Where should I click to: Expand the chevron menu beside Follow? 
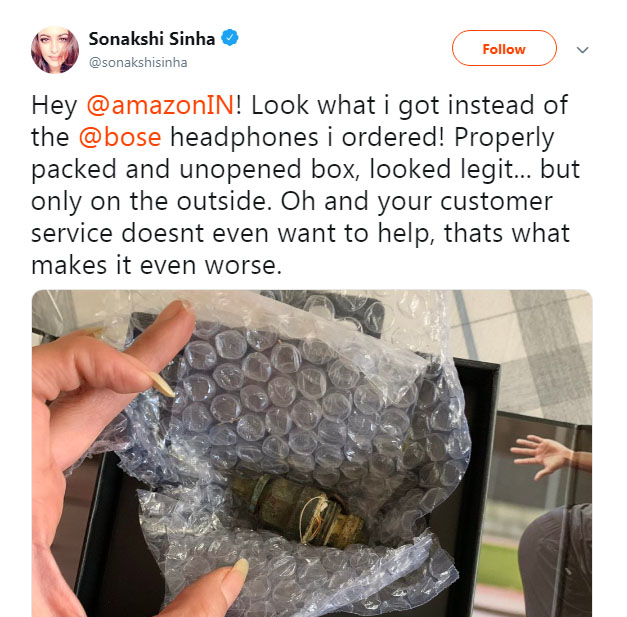[x=582, y=50]
